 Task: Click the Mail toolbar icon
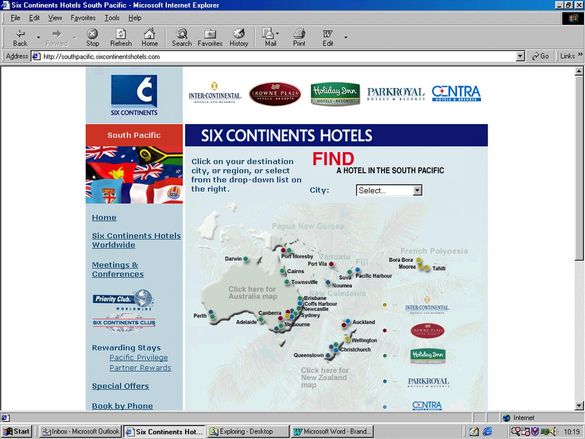pos(269,37)
